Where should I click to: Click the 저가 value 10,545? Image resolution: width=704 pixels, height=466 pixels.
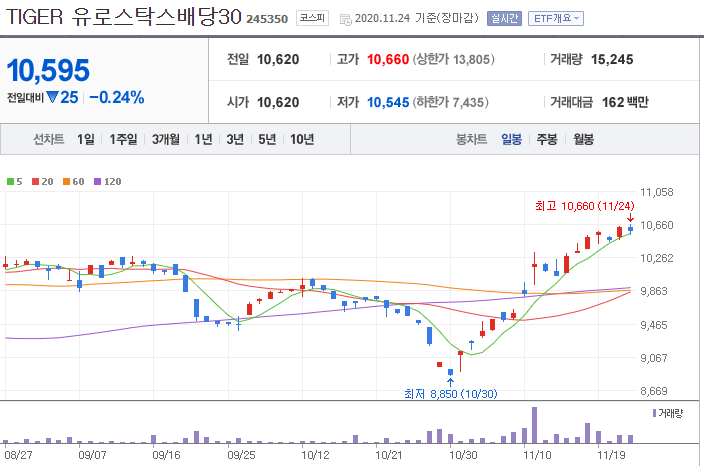(388, 102)
